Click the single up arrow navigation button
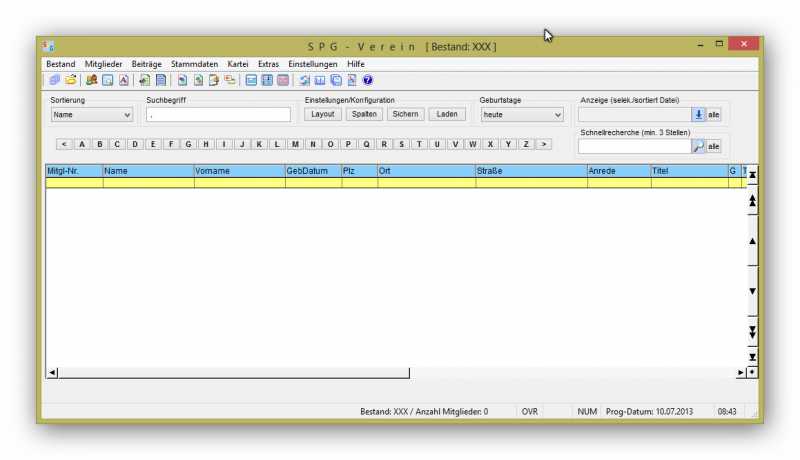This screenshot has width=800, height=460. coord(752,242)
